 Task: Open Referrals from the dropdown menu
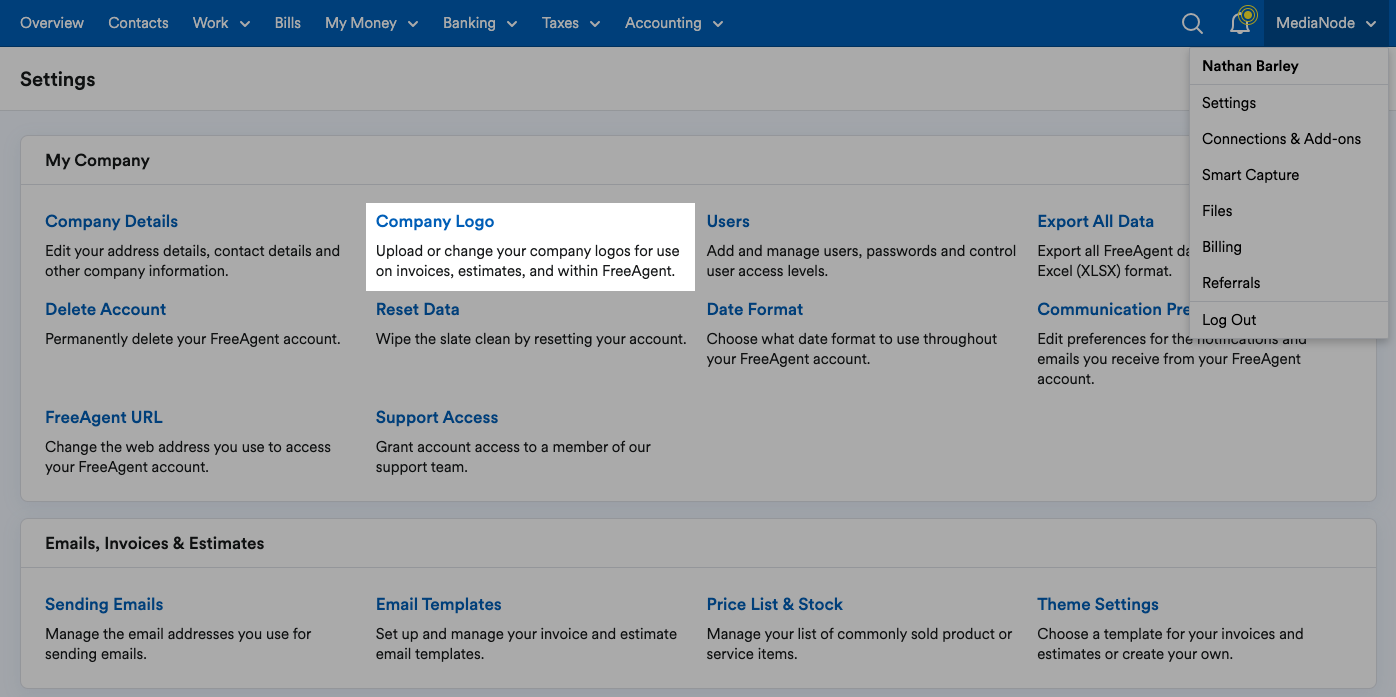click(1231, 283)
